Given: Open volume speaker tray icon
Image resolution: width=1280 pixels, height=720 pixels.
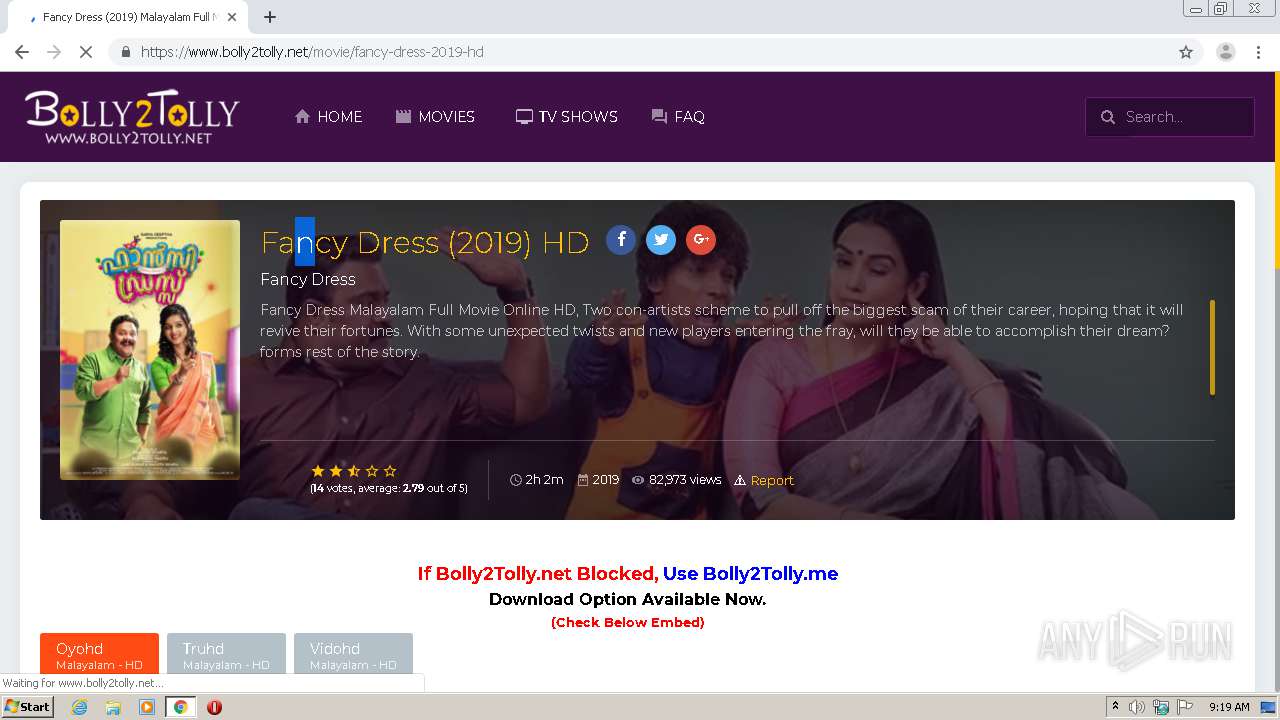Looking at the screenshot, I should coord(1137,707).
